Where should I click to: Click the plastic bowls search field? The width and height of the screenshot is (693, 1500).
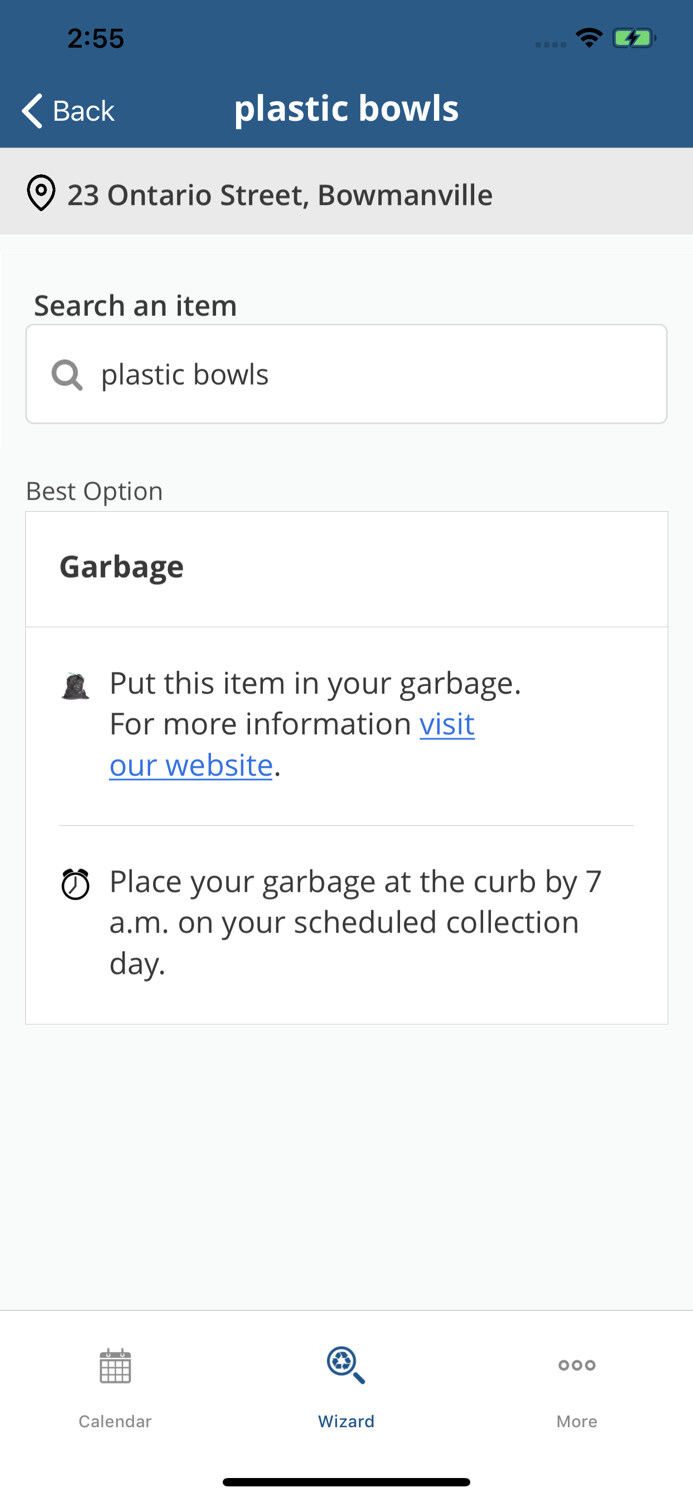coord(346,374)
